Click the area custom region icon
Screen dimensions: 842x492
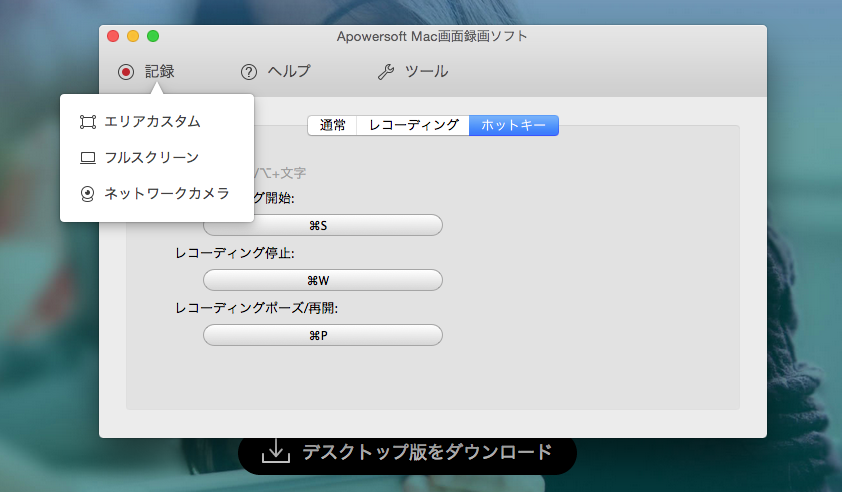click(x=88, y=122)
